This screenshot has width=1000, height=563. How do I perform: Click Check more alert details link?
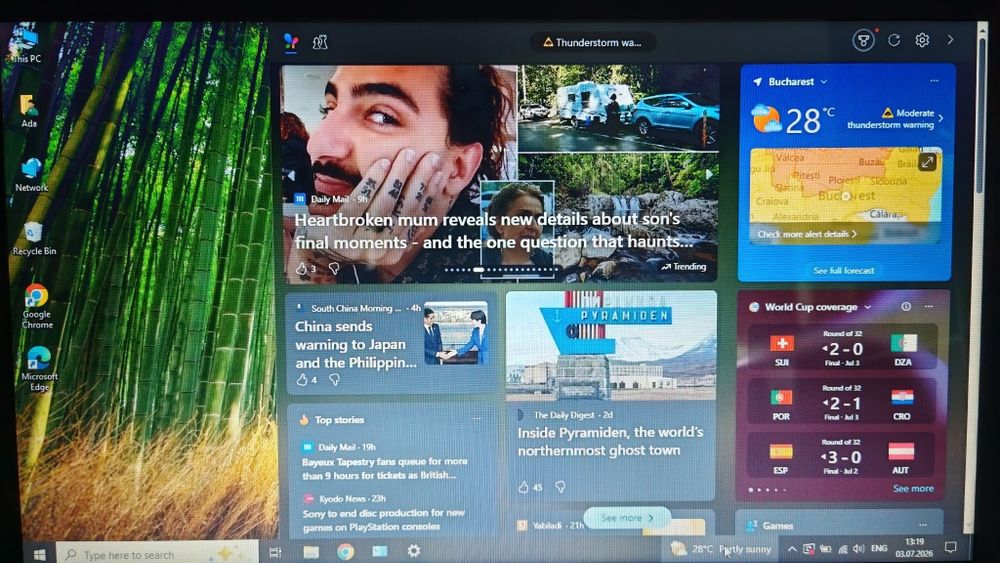807,234
